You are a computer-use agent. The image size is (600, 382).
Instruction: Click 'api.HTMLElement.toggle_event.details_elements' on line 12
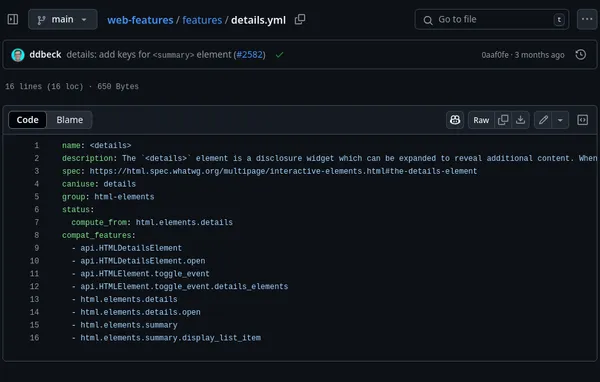[x=184, y=286]
